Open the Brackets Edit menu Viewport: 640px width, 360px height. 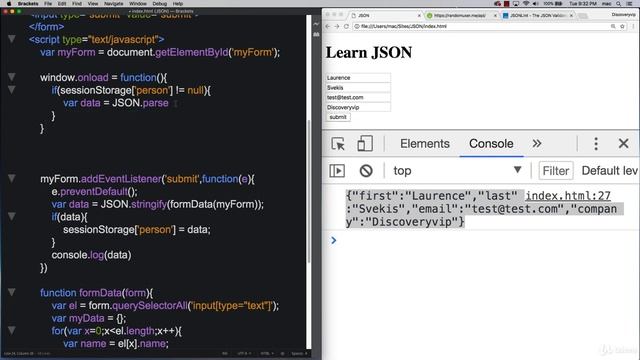coord(62,3)
